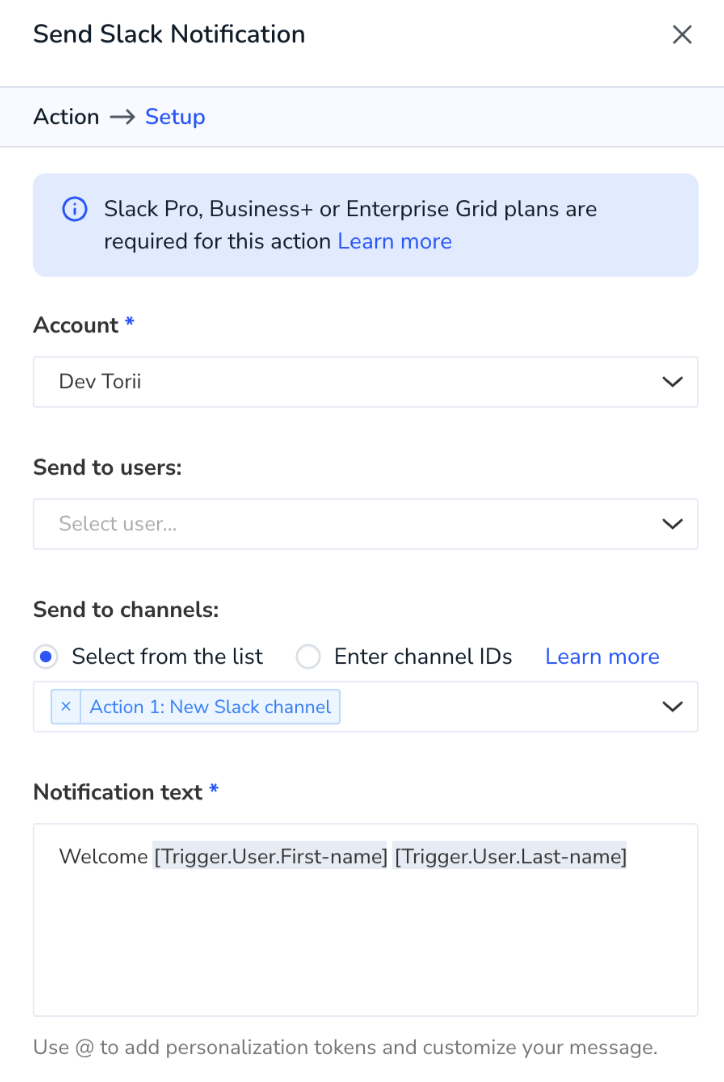
Task: Click the [Trigger.User.First-name] token
Action: pyautogui.click(x=271, y=856)
